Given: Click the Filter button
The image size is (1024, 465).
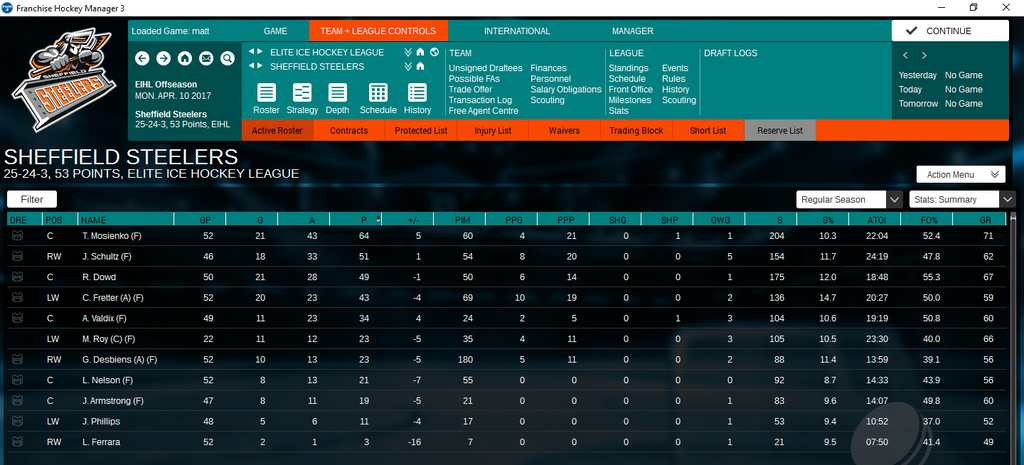Looking at the screenshot, I should coord(32,199).
